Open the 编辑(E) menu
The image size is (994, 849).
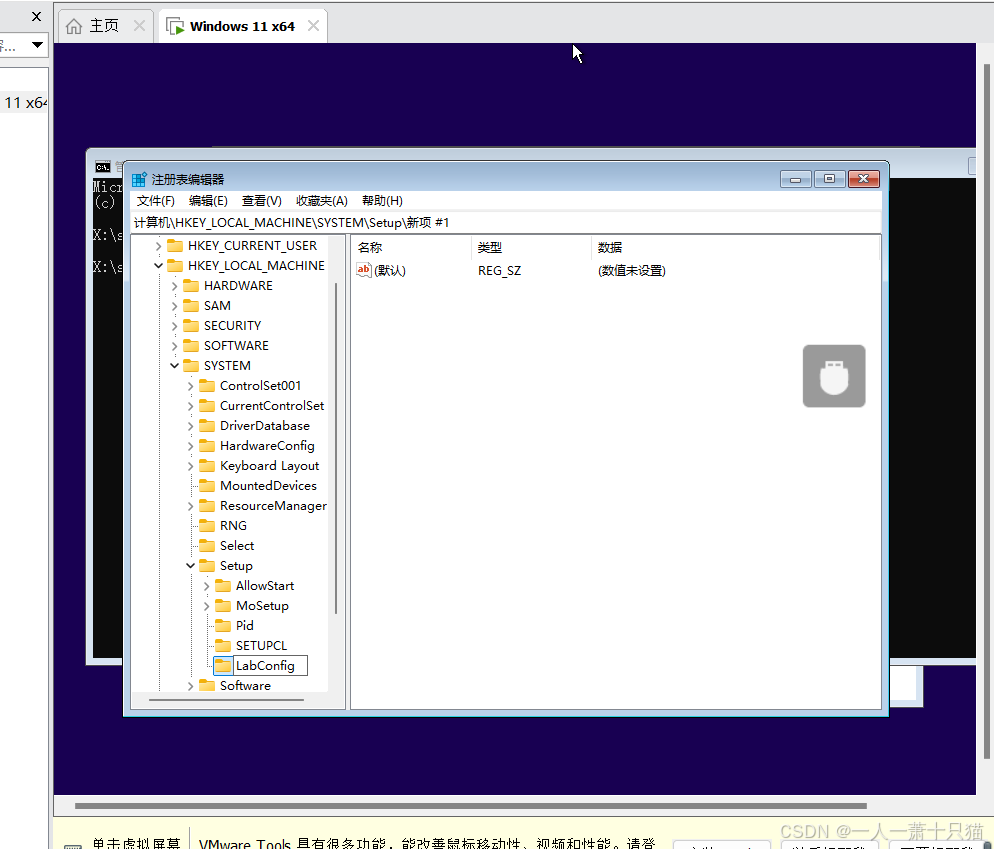click(x=208, y=201)
